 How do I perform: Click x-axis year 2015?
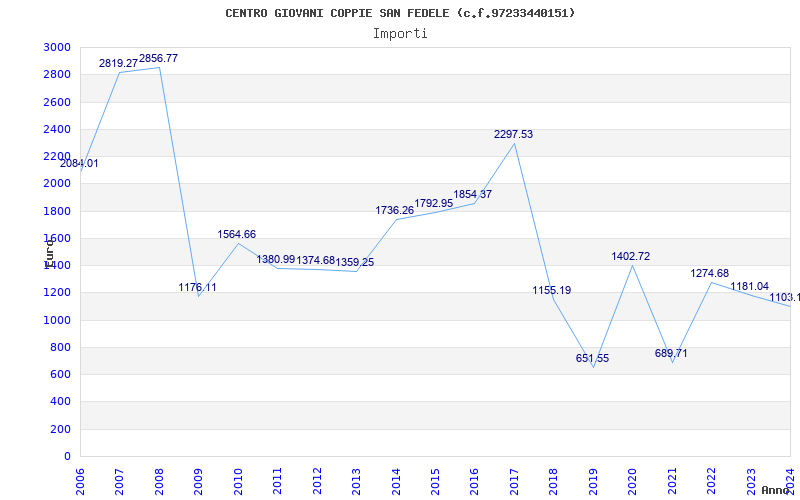(435, 482)
